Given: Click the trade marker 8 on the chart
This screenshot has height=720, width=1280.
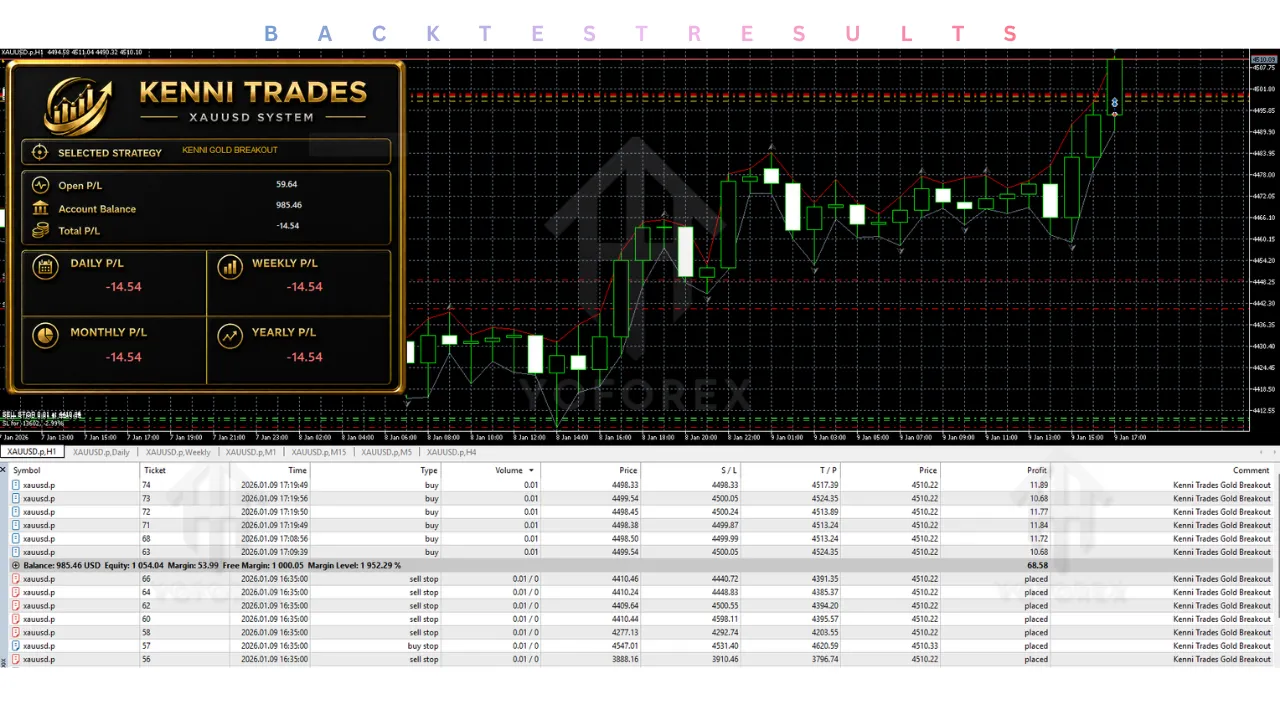Looking at the screenshot, I should tap(1115, 103).
